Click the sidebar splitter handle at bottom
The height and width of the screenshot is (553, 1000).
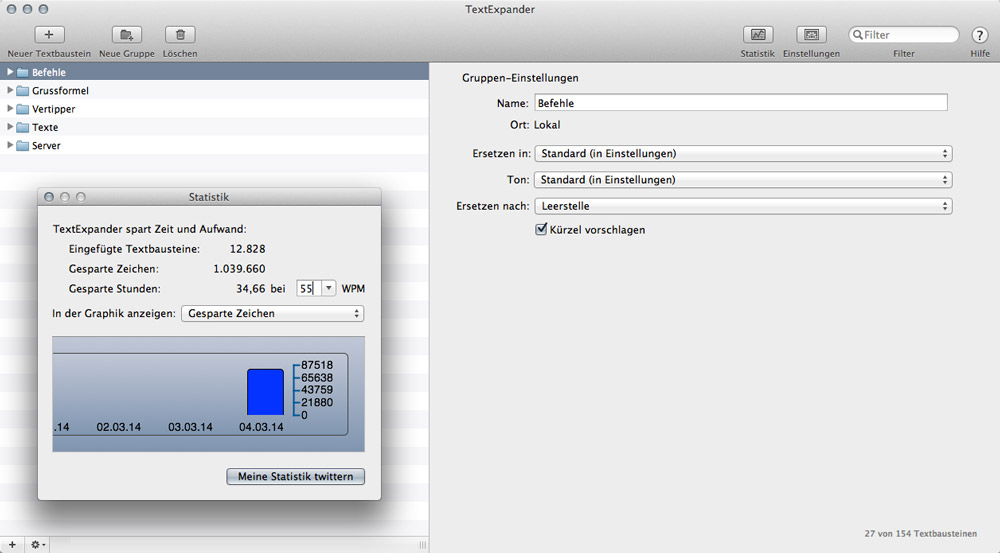[x=422, y=545]
